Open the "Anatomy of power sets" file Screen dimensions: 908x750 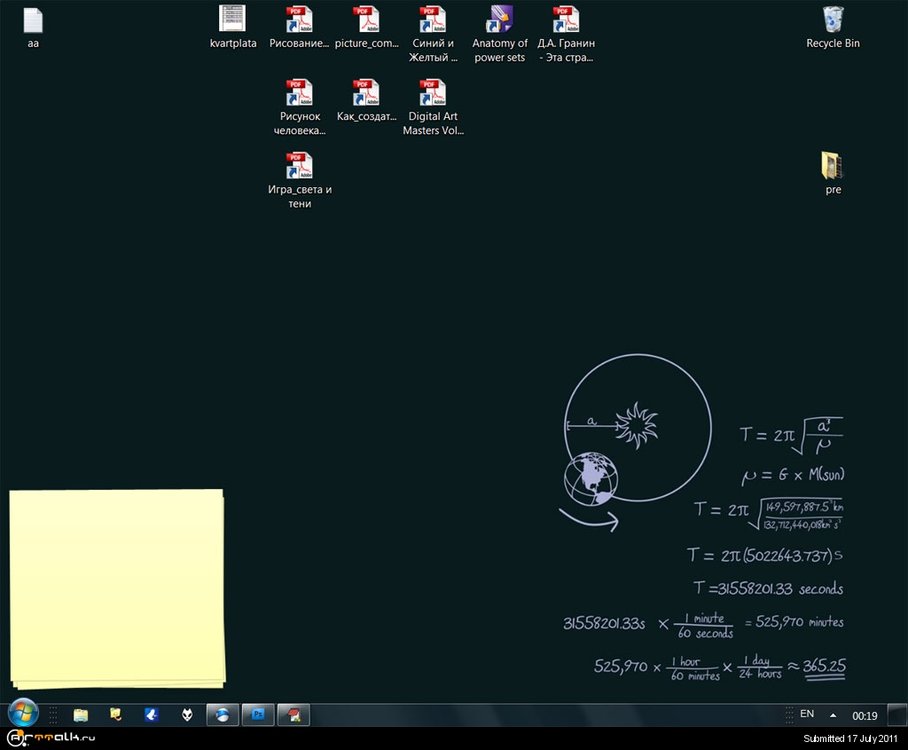(499, 20)
